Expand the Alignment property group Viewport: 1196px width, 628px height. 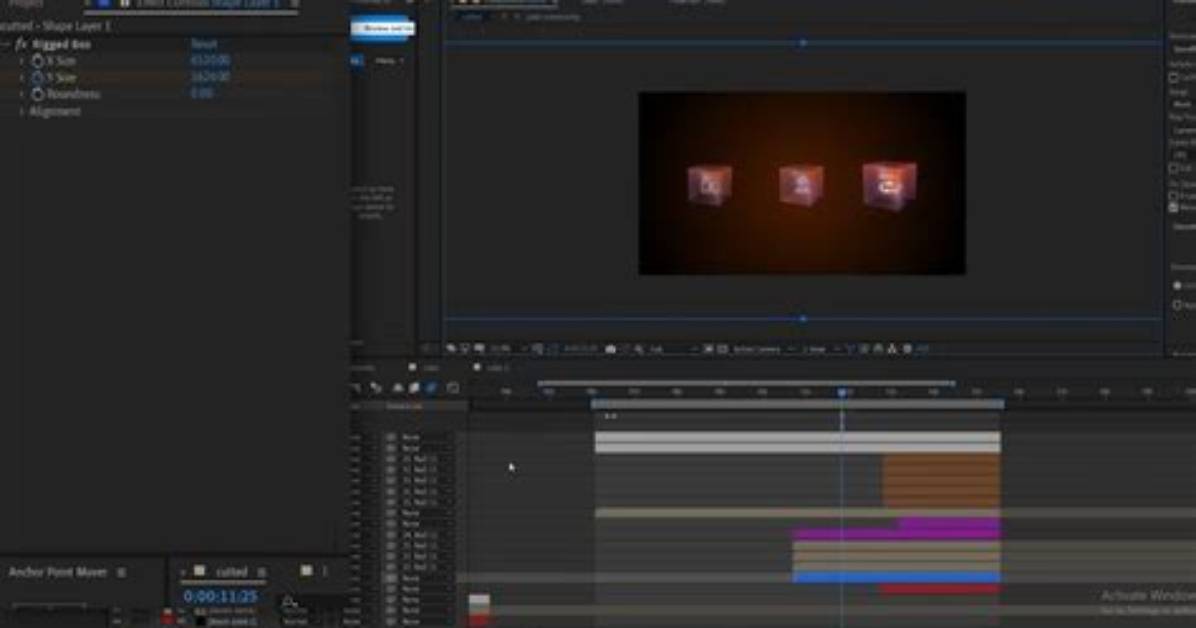point(21,111)
